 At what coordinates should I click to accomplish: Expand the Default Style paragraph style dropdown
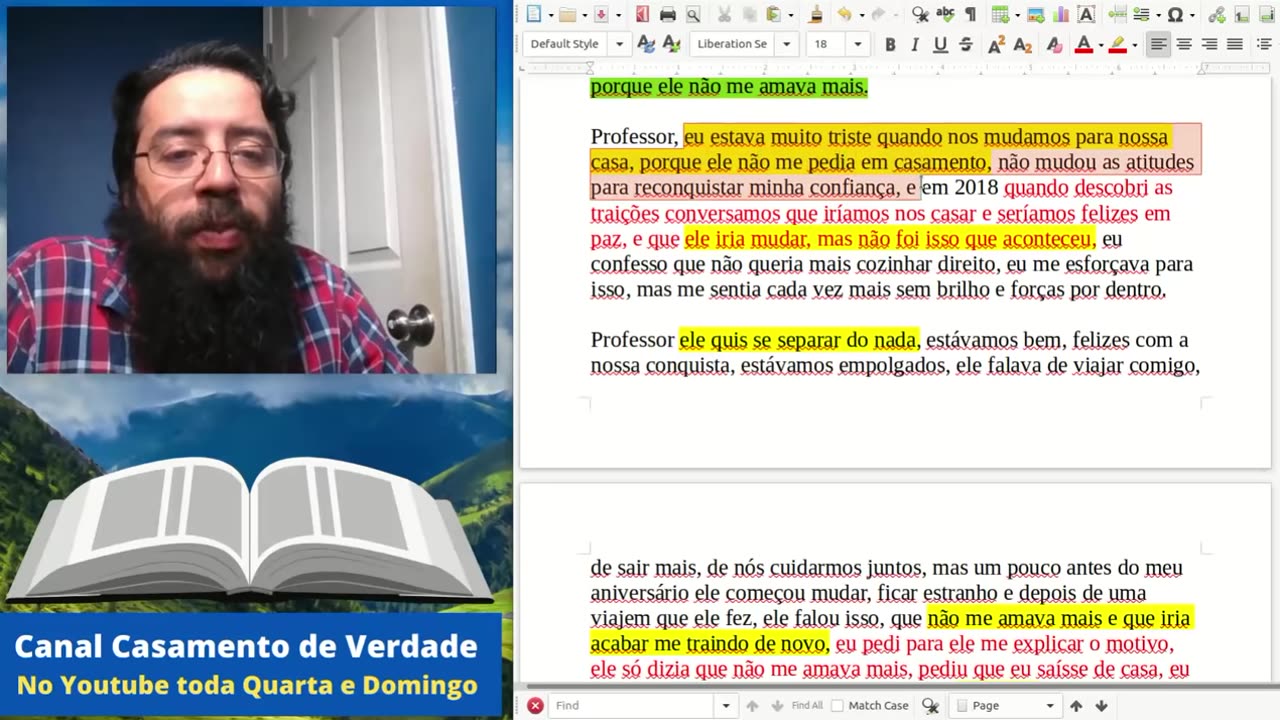click(x=619, y=44)
